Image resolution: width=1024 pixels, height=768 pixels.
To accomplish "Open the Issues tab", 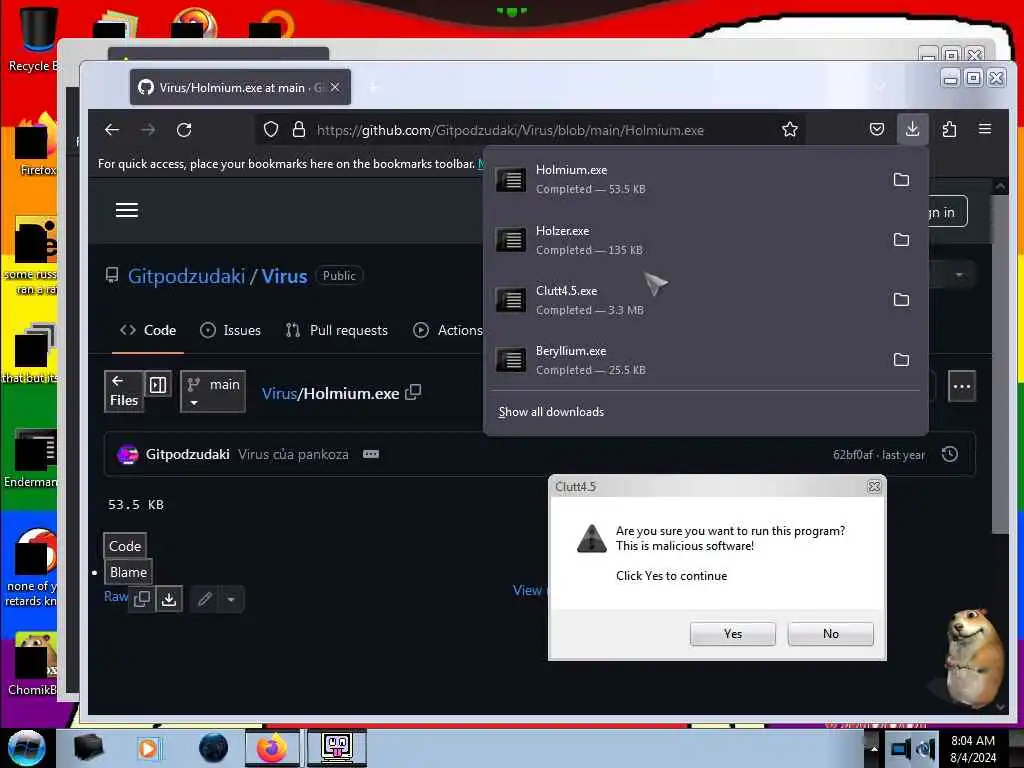I will pyautogui.click(x=231, y=330).
